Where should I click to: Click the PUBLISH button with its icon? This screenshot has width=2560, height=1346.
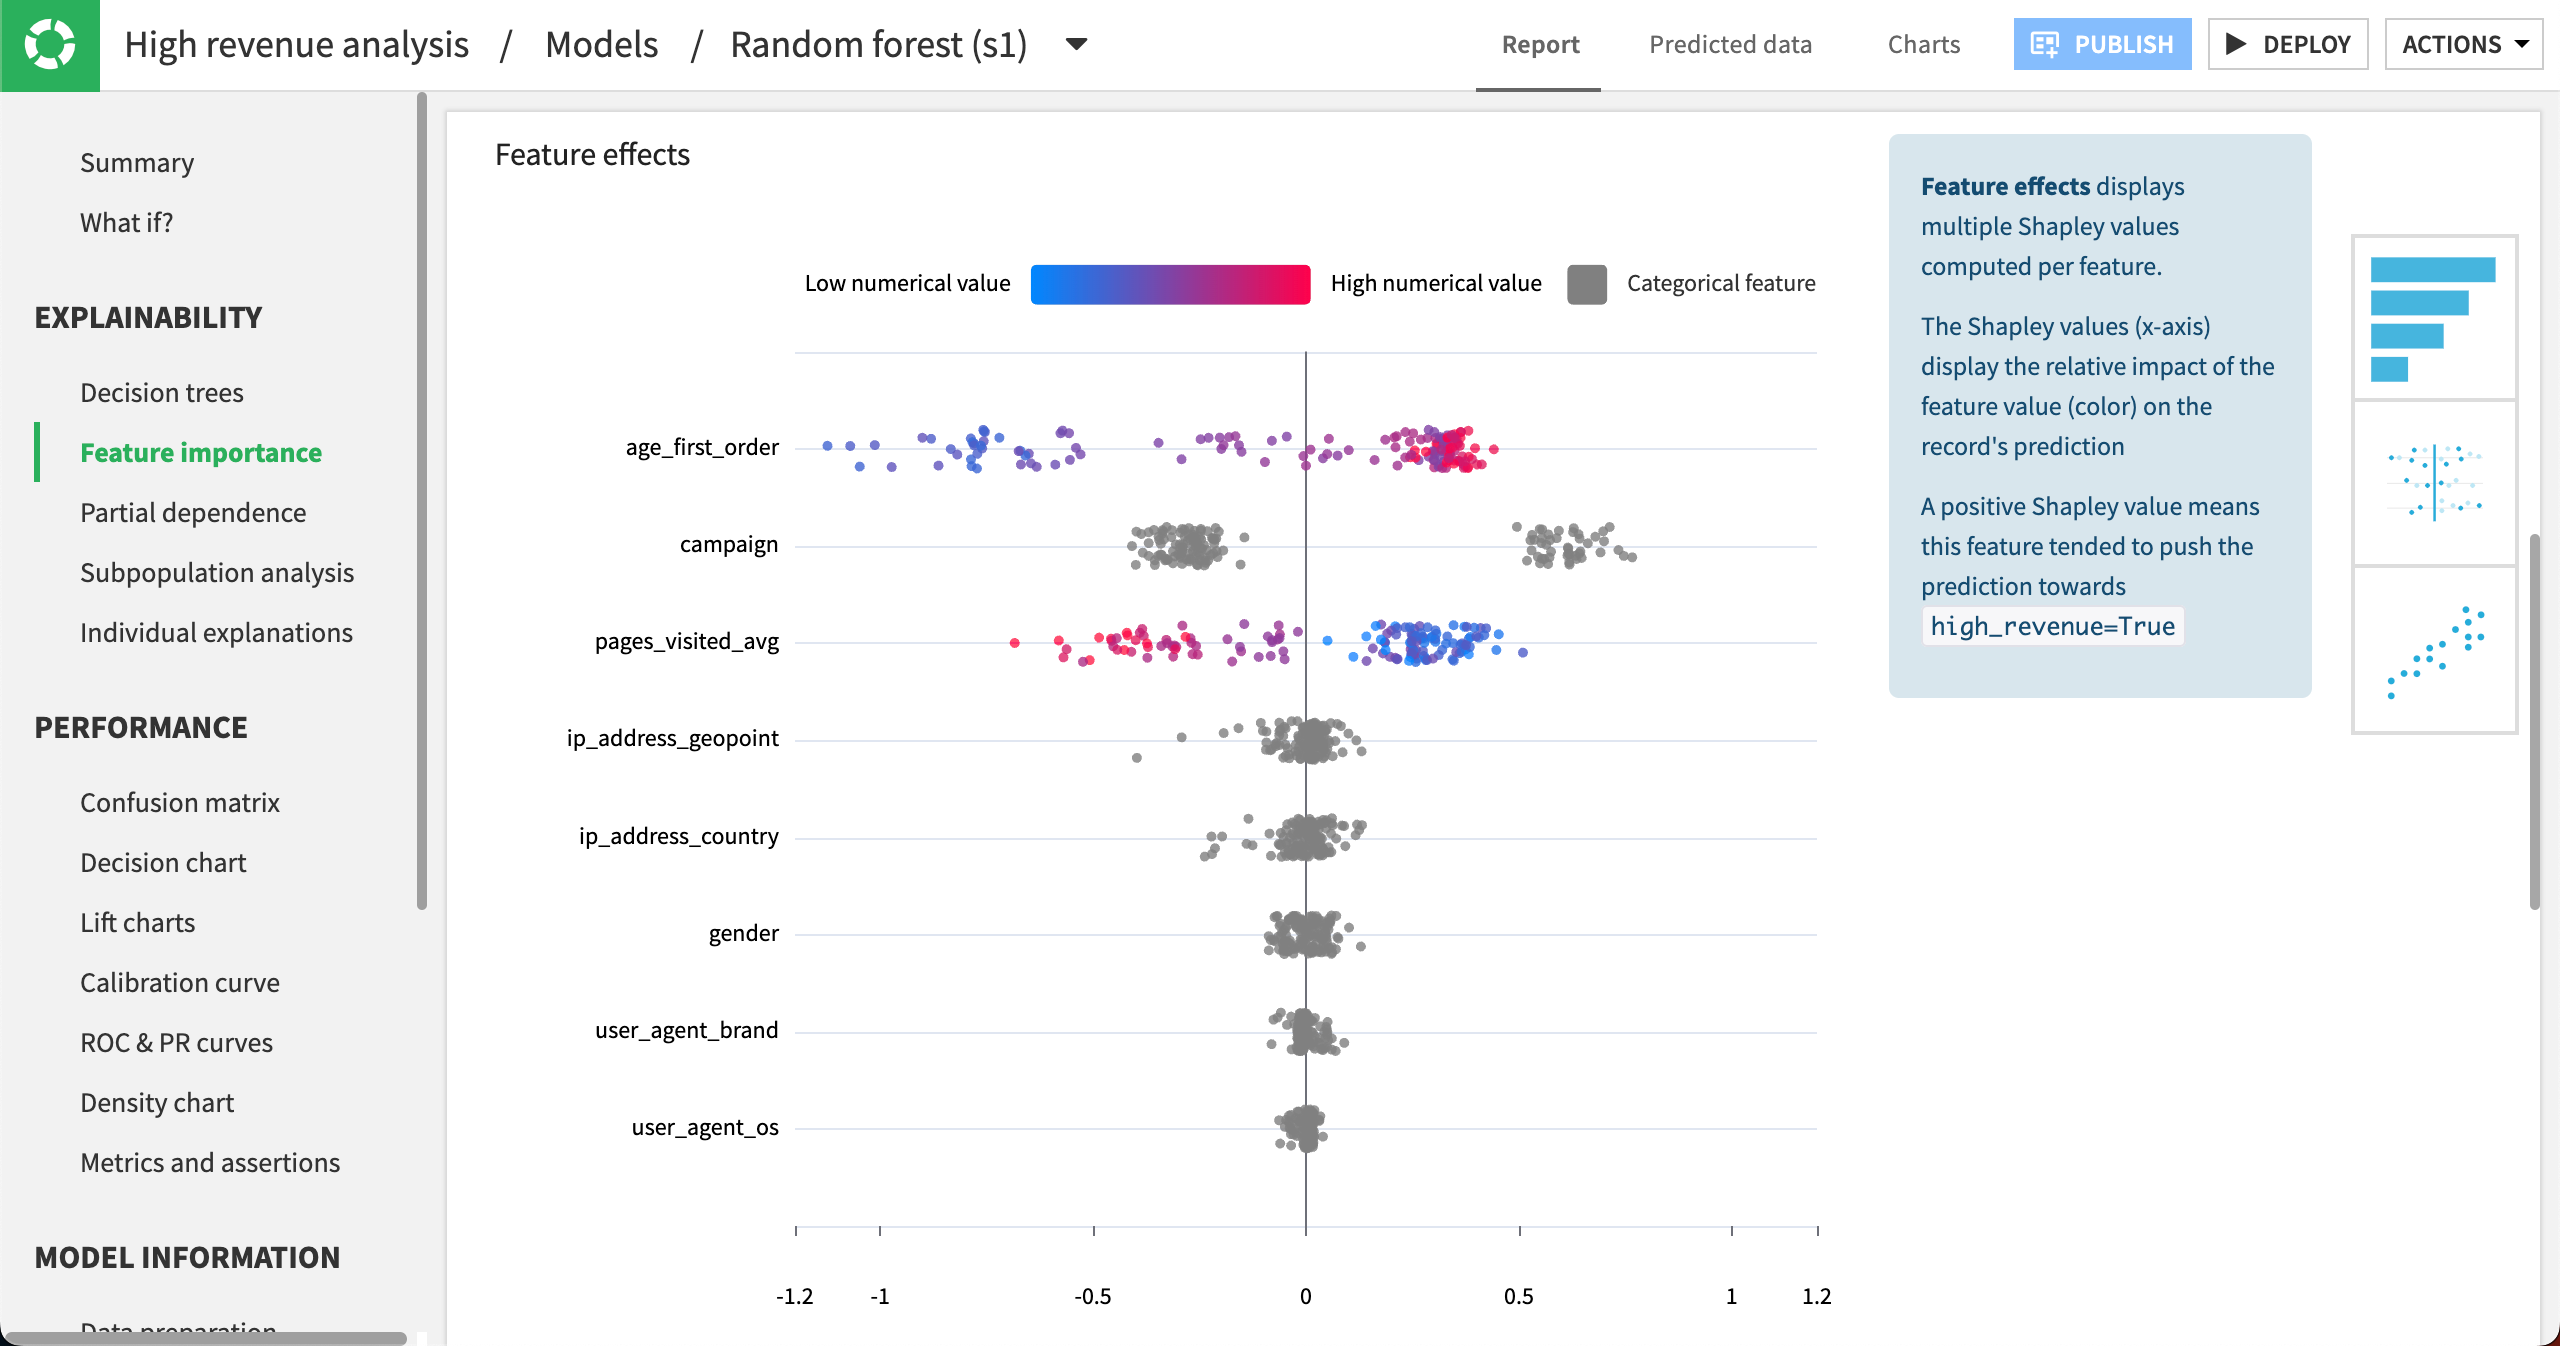pyautogui.click(x=2101, y=44)
